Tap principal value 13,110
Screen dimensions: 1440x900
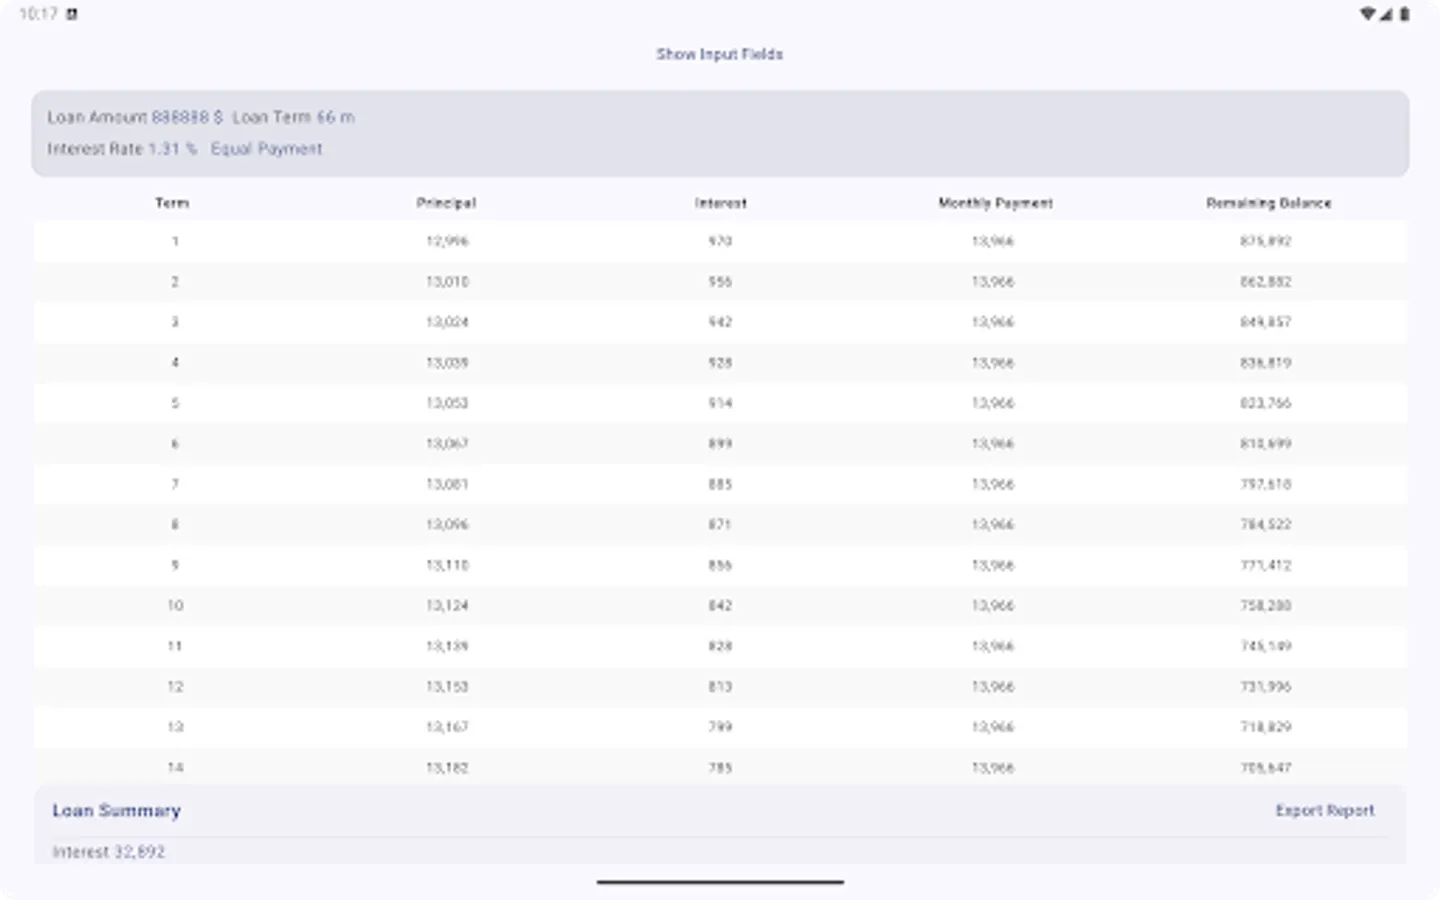447,565
